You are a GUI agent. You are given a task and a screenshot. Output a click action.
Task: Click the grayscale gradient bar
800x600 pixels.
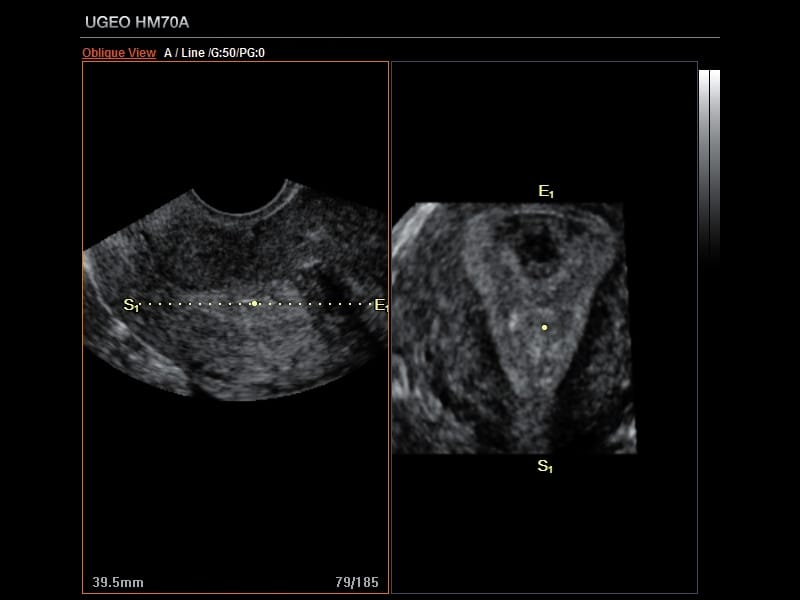click(x=704, y=160)
